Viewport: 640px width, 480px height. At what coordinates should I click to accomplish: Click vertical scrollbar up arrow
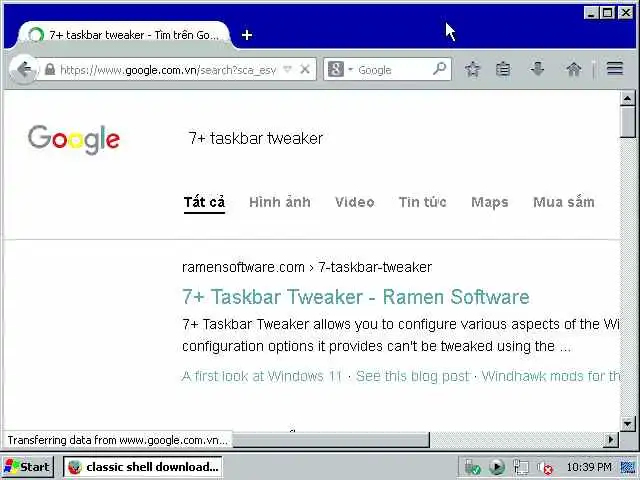tap(627, 98)
